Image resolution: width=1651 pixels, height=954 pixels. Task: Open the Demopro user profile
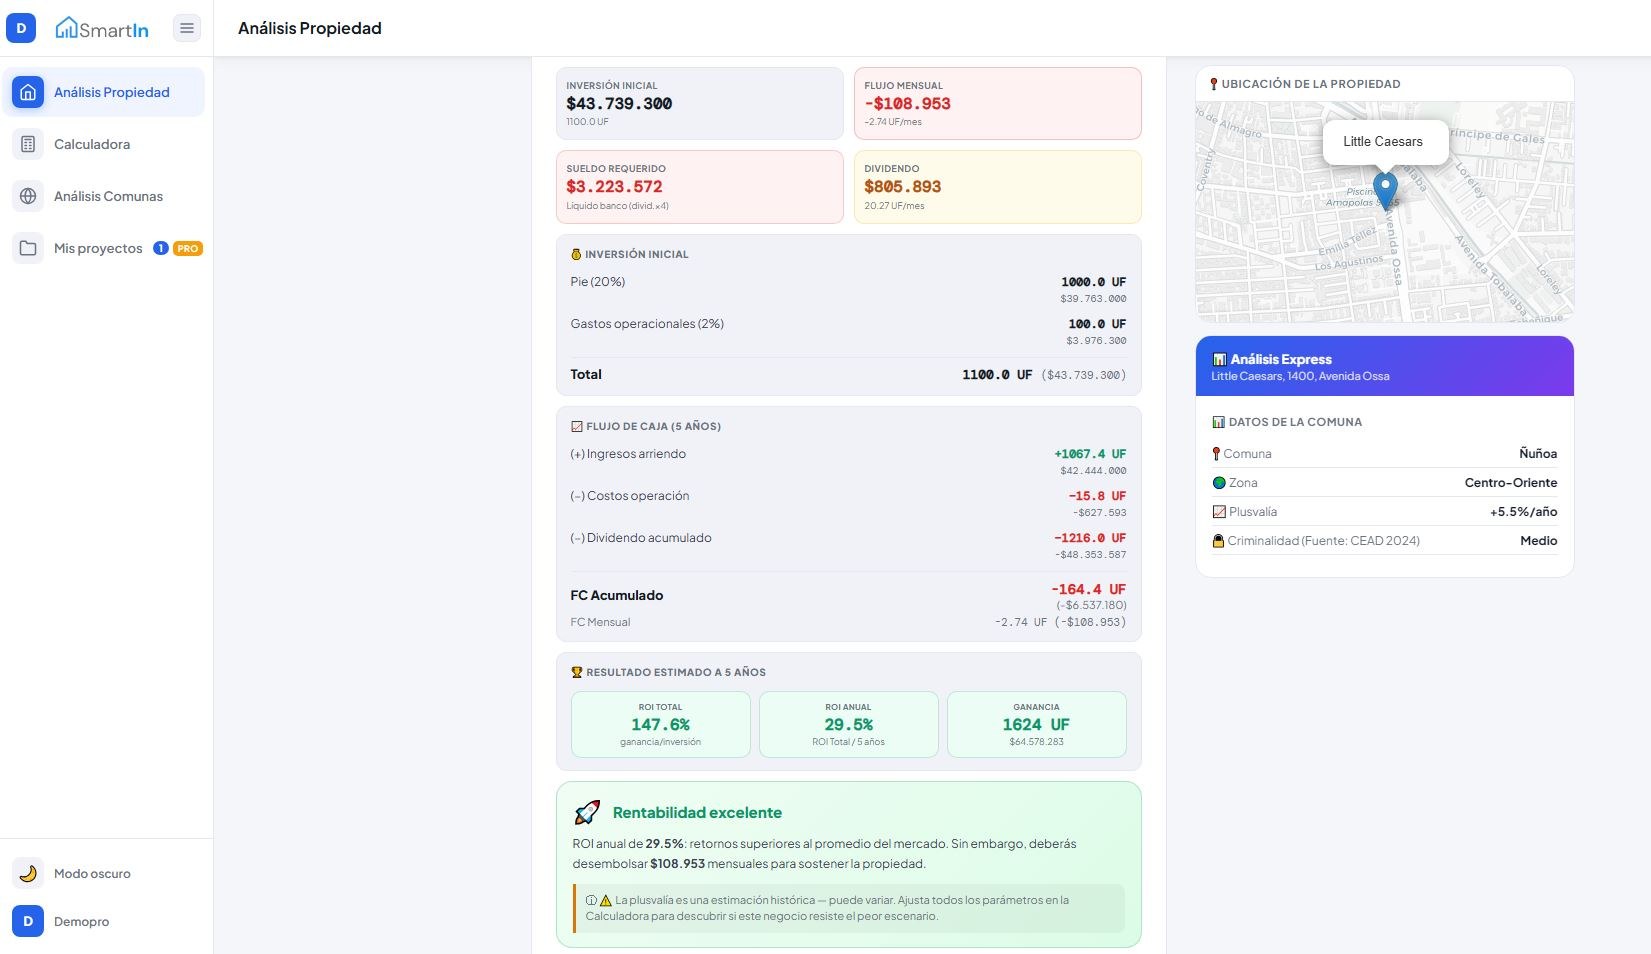click(x=104, y=921)
